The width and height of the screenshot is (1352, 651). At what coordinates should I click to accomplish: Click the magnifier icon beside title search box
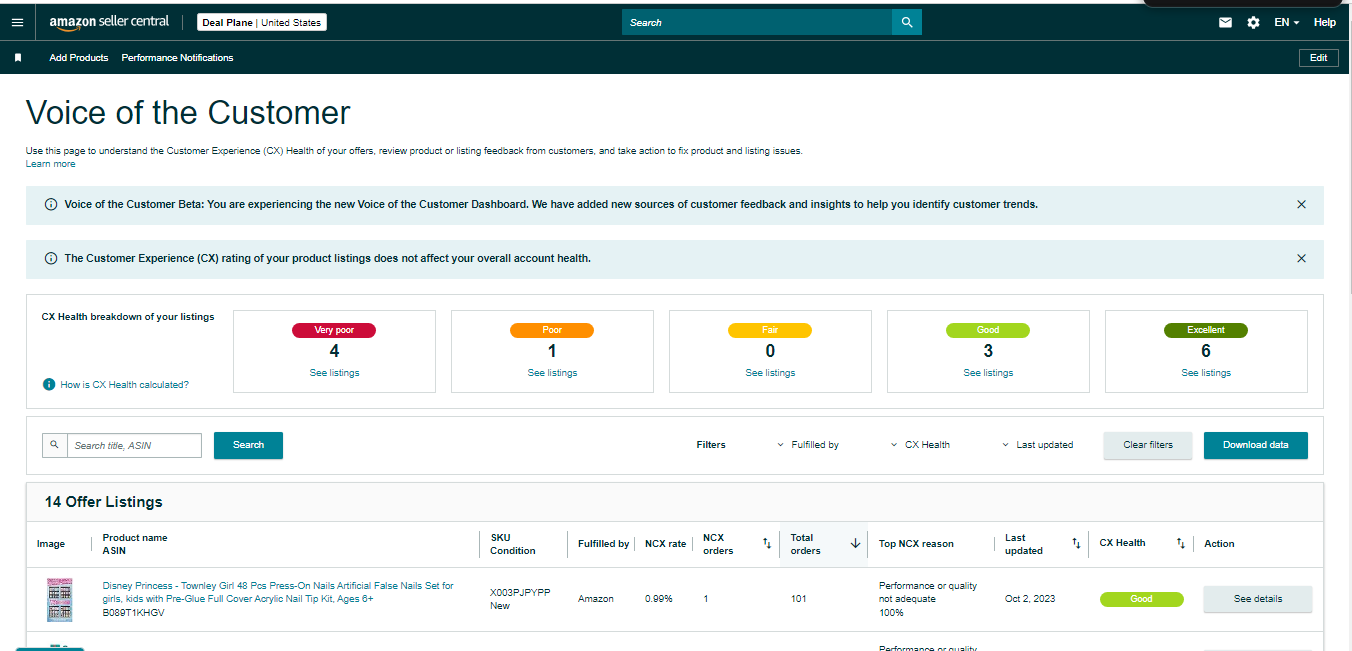click(54, 445)
